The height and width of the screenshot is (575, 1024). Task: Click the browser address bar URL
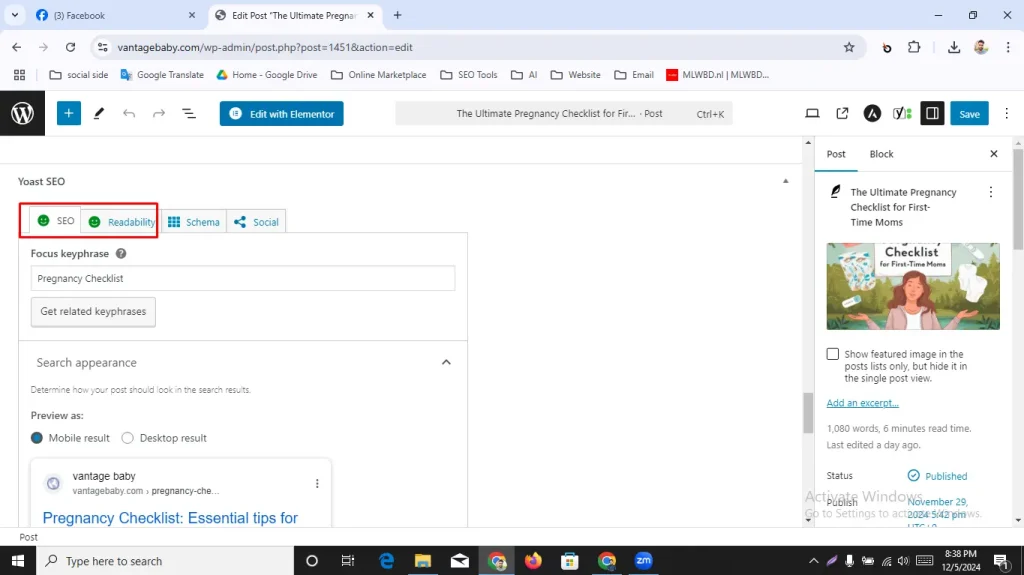point(264,47)
